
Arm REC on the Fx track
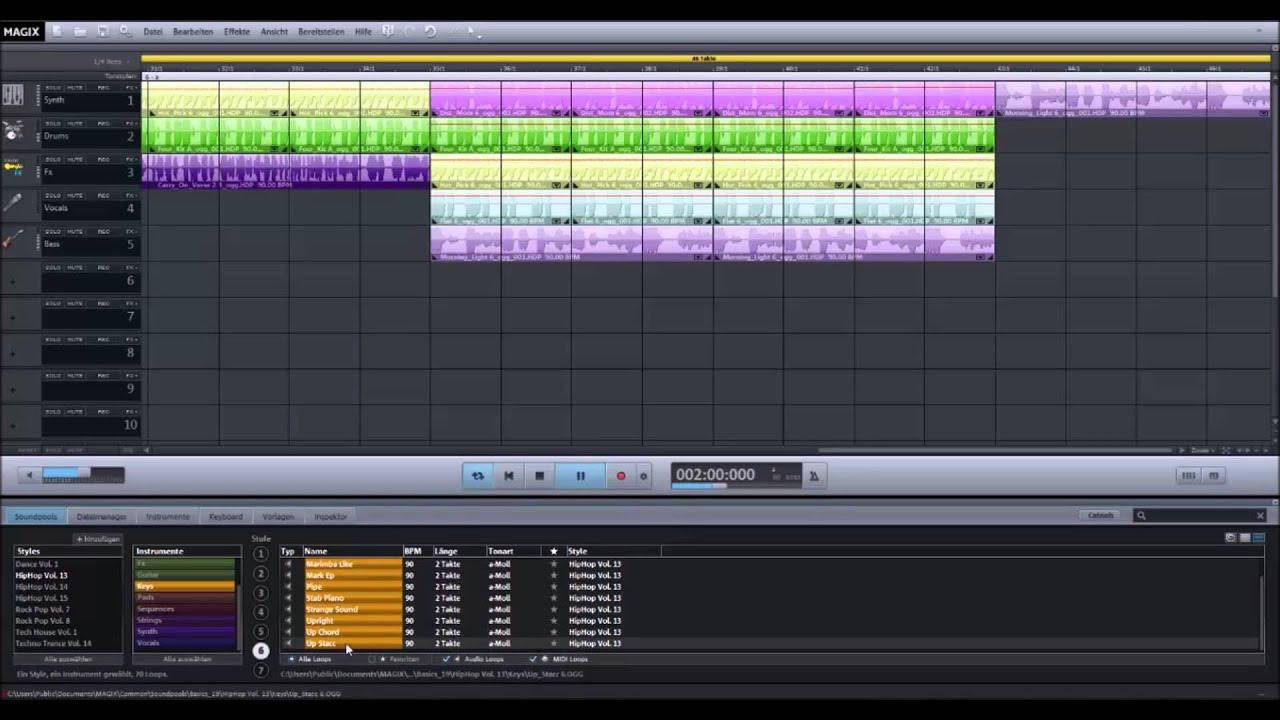[103, 160]
